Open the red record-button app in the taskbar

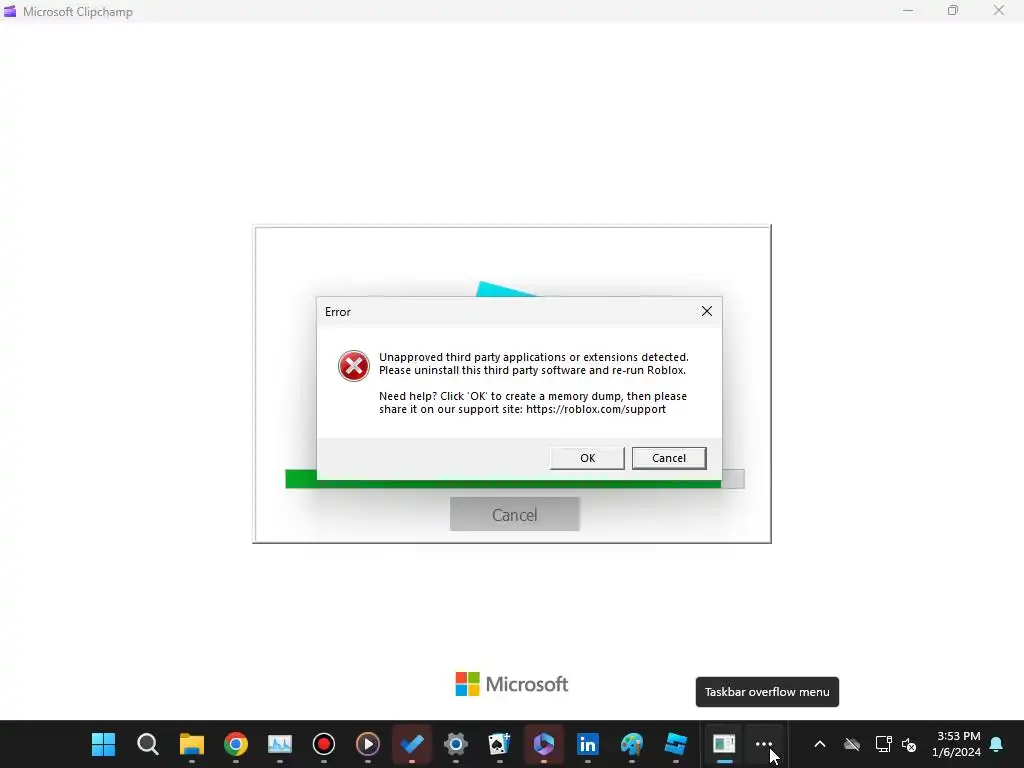point(324,744)
